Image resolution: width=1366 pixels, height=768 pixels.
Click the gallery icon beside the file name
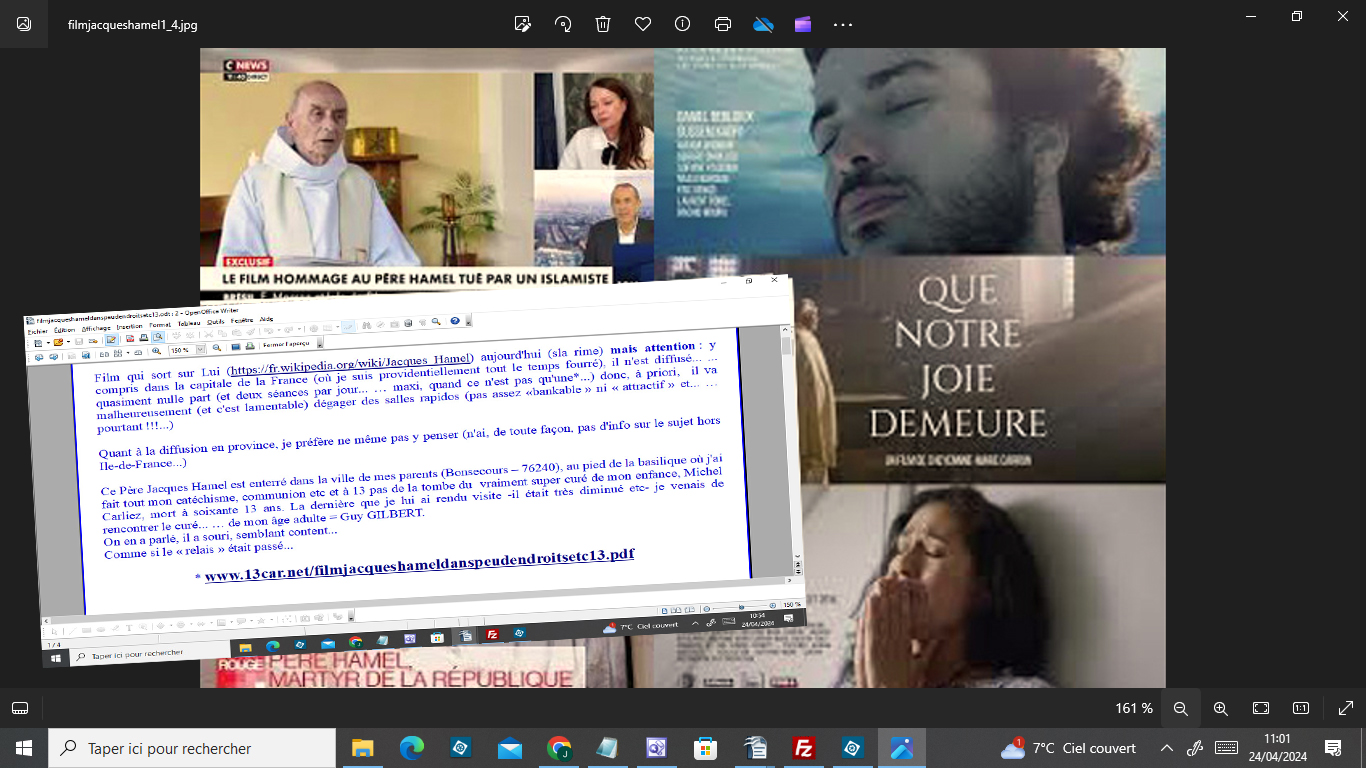click(x=24, y=24)
